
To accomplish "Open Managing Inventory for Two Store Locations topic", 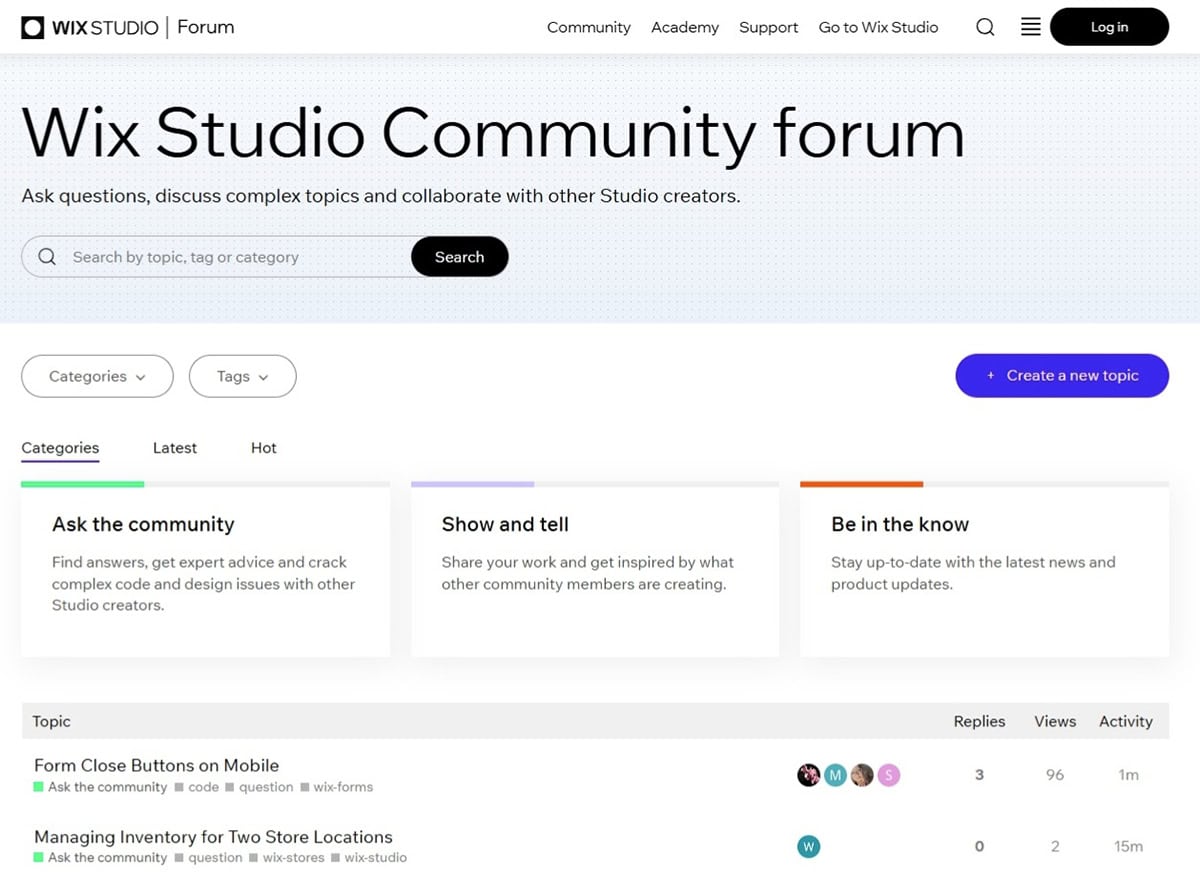I will tap(213, 837).
